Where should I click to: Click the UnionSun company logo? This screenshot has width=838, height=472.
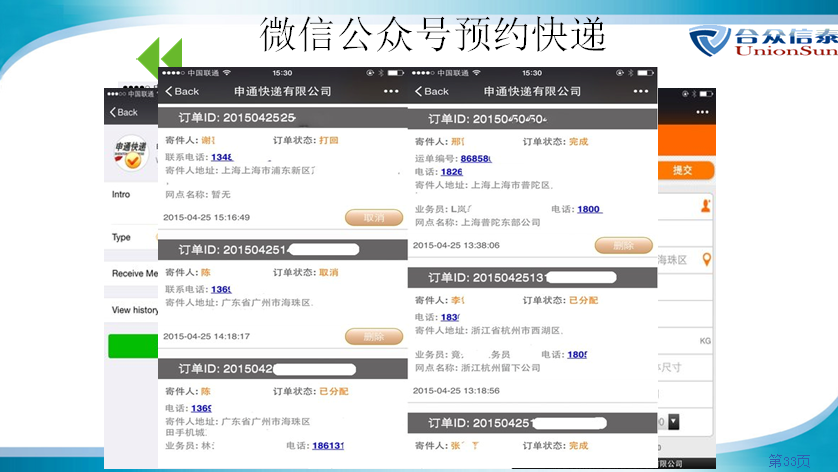point(763,41)
